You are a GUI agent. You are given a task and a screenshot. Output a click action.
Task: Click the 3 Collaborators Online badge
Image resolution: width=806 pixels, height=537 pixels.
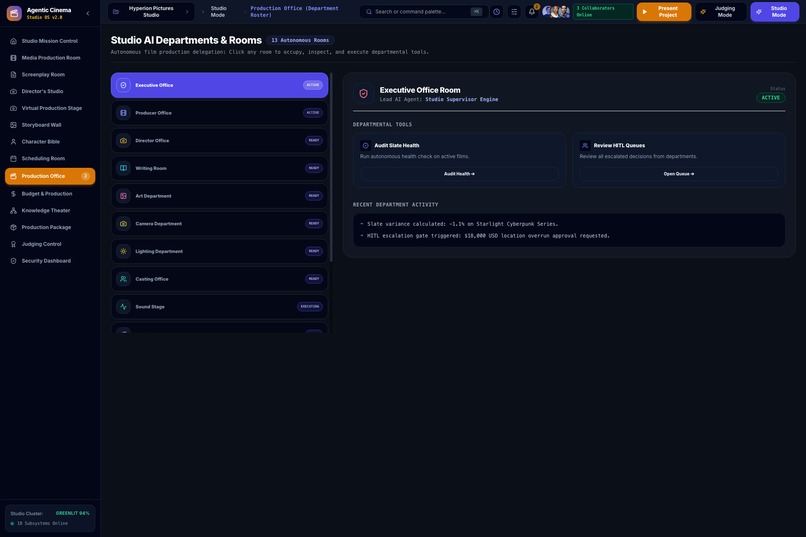pyautogui.click(x=603, y=12)
